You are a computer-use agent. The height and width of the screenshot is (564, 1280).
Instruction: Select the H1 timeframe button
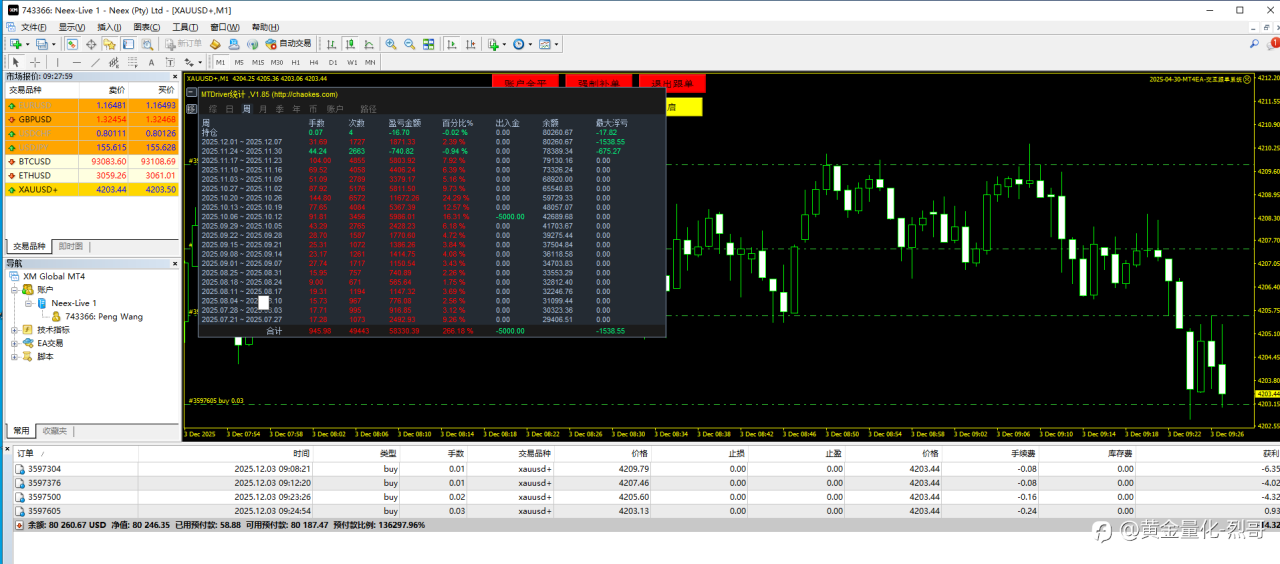(295, 62)
